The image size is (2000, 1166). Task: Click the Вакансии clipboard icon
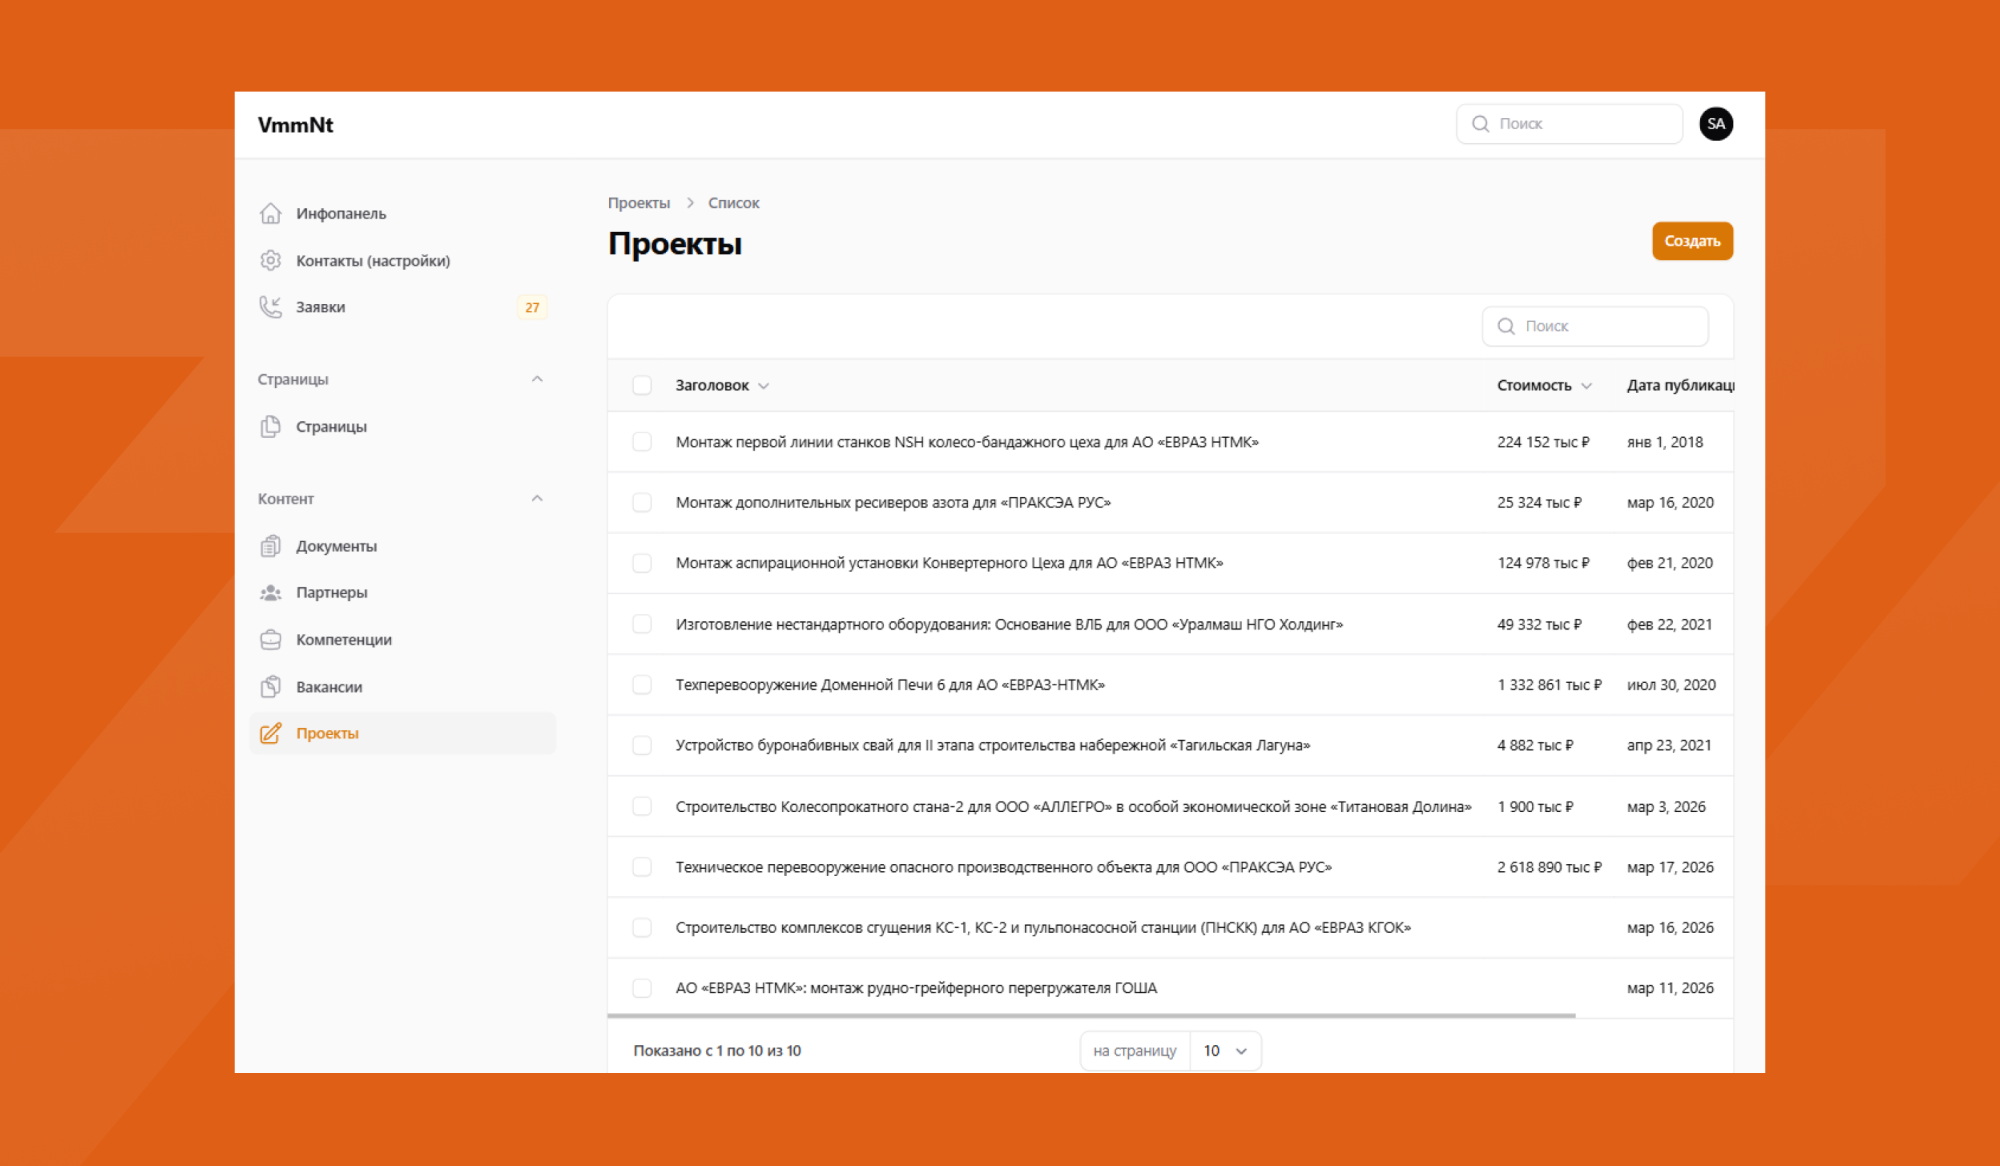tap(270, 687)
